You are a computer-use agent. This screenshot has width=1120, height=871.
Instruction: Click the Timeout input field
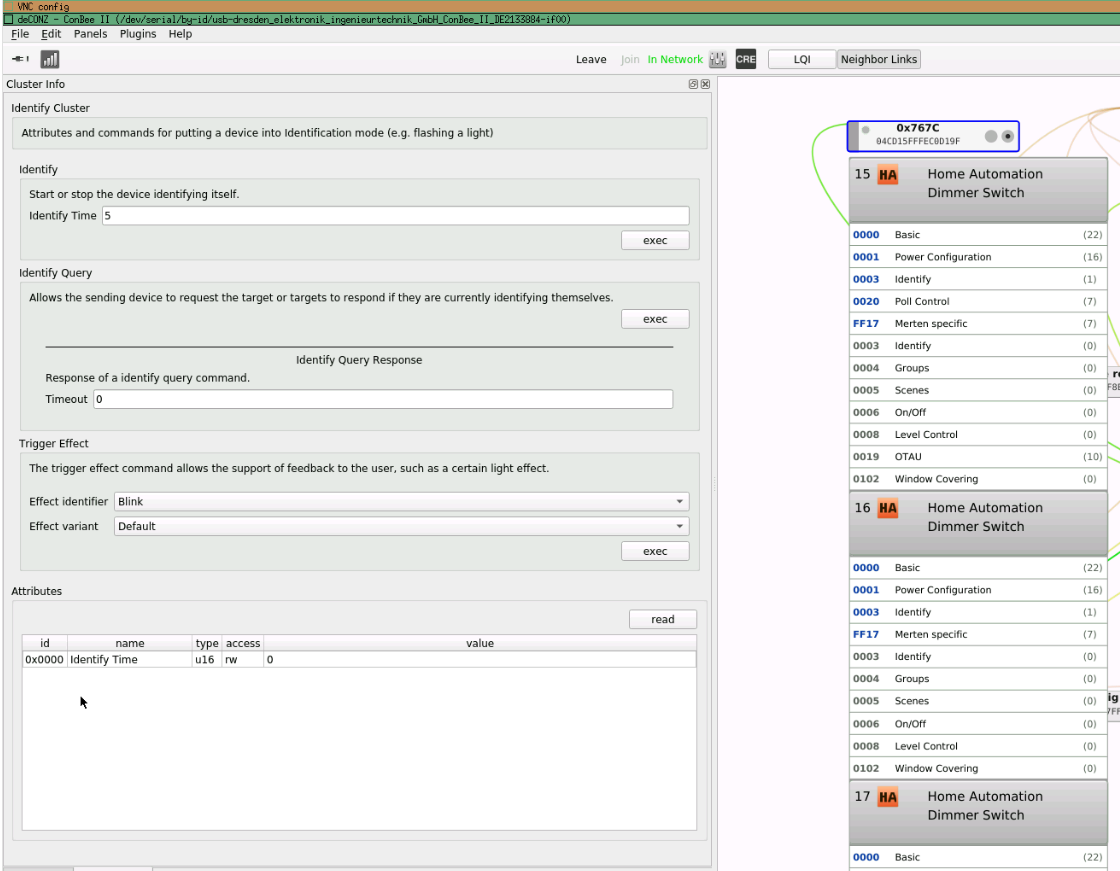point(383,399)
